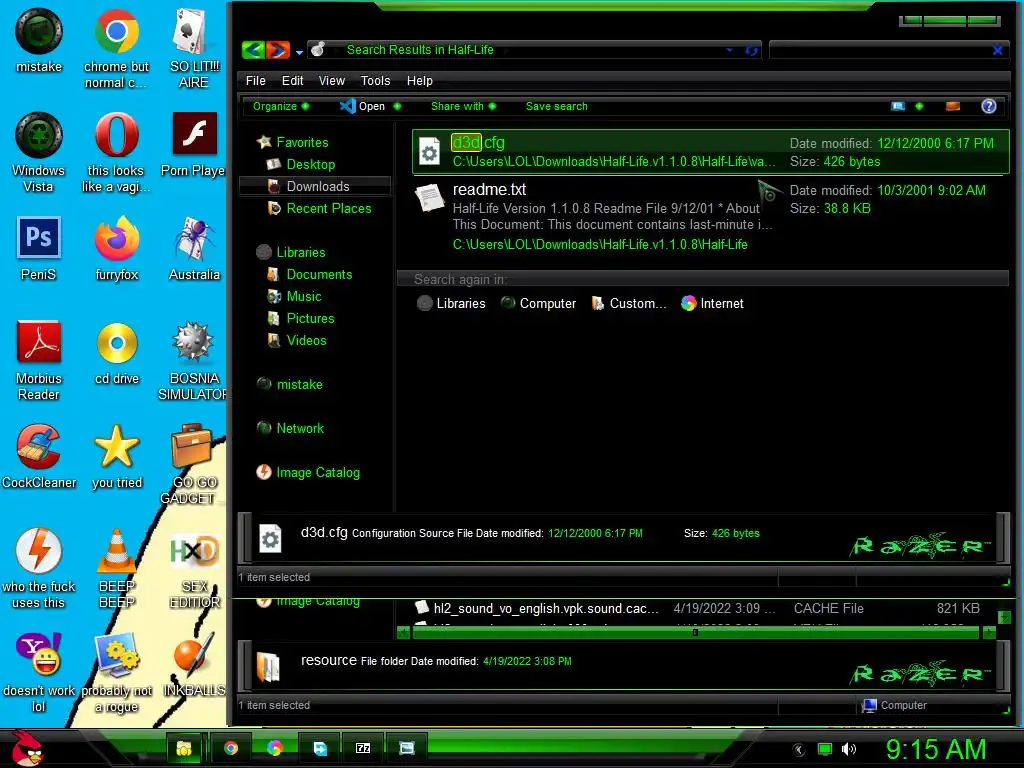Open the Share with dropdown
Viewport: 1024px width, 768px height.
pyautogui.click(x=463, y=106)
